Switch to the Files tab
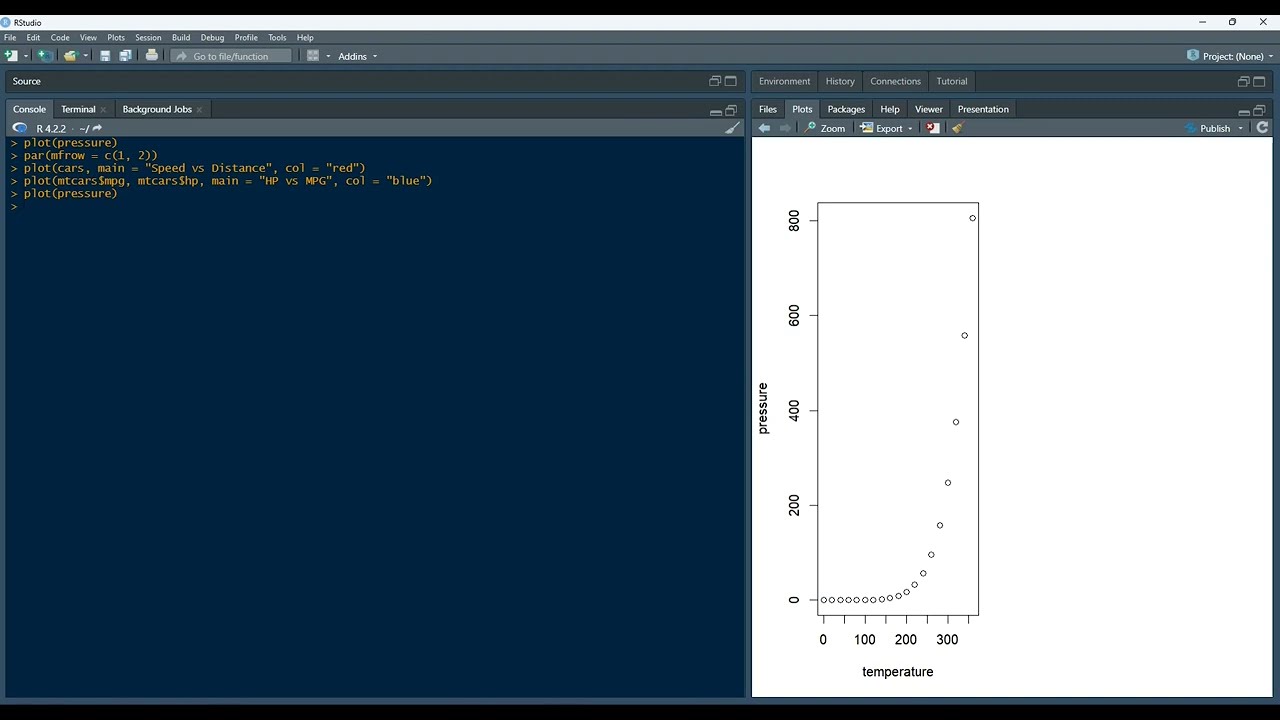The width and height of the screenshot is (1280, 720). tap(768, 109)
